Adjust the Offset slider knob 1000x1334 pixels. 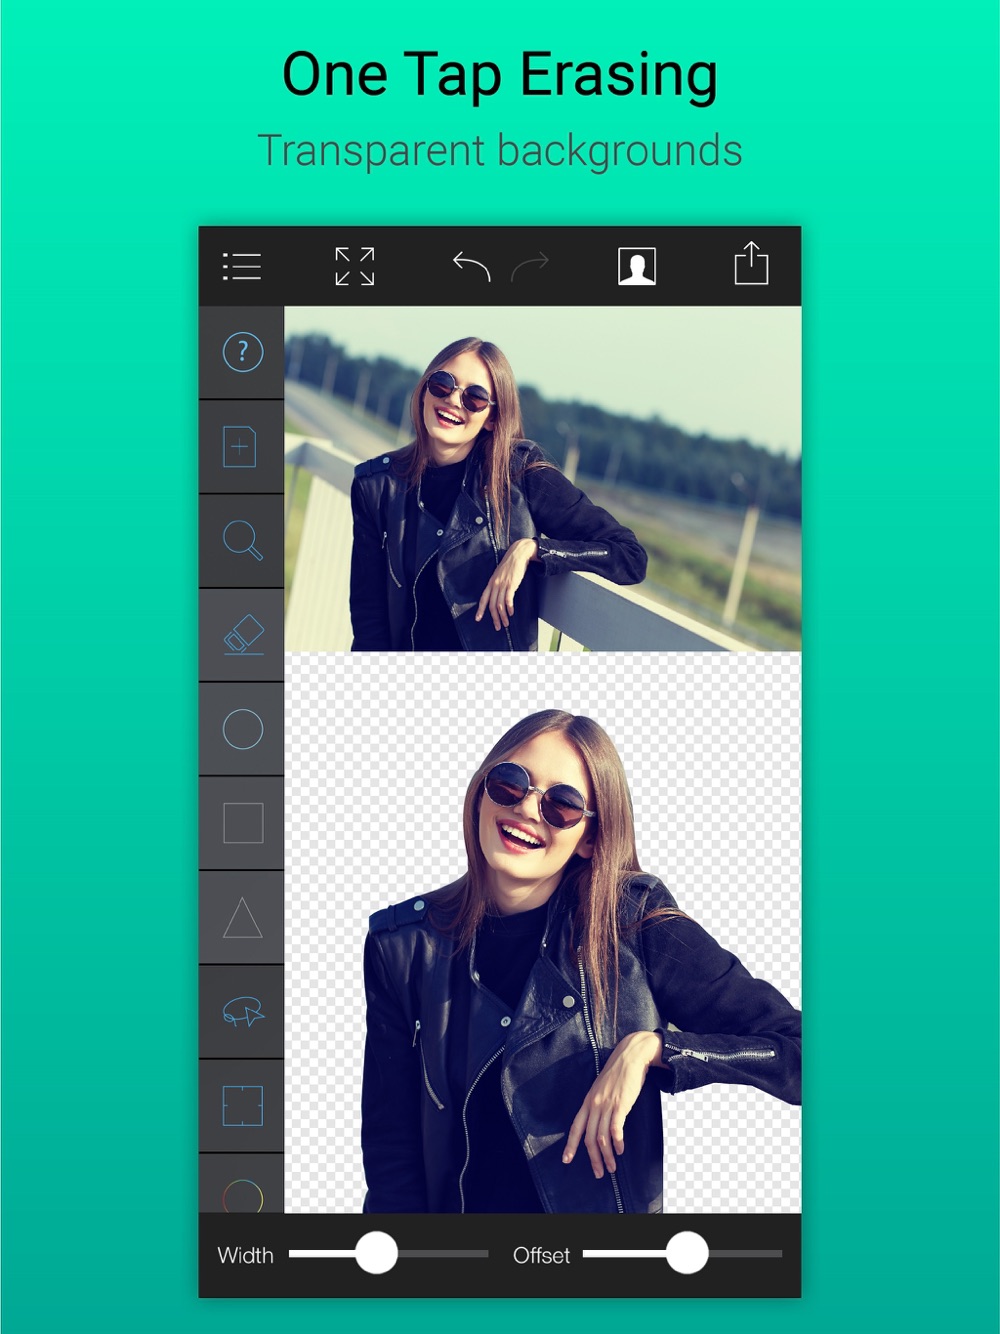687,1253
